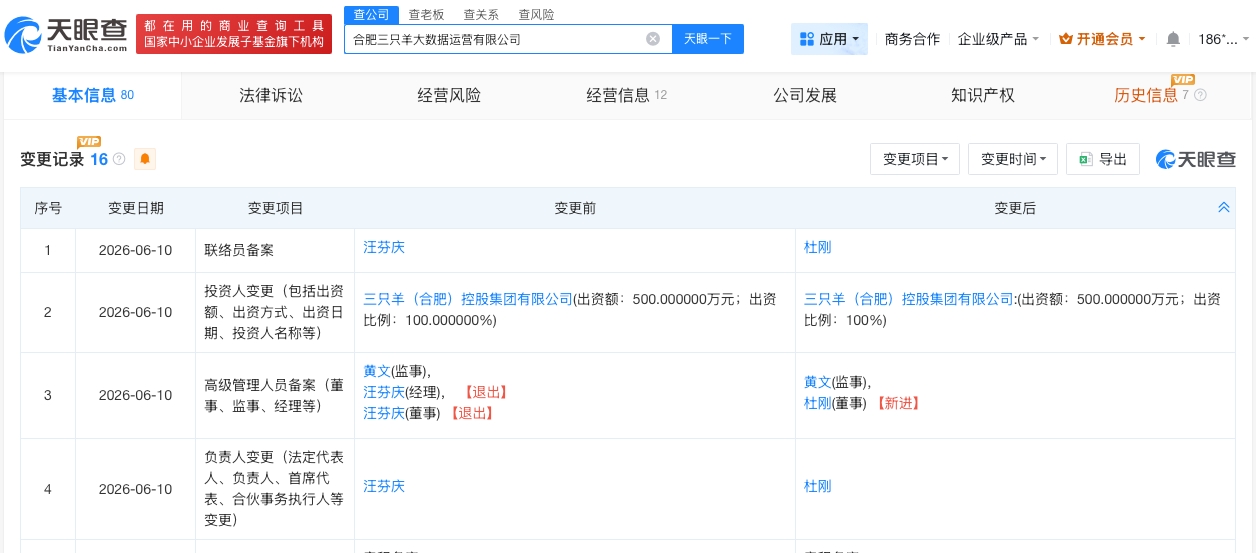Screen dimensions: 1256x553
Task: Open the 应用 apps dropdown
Action: (x=829, y=39)
